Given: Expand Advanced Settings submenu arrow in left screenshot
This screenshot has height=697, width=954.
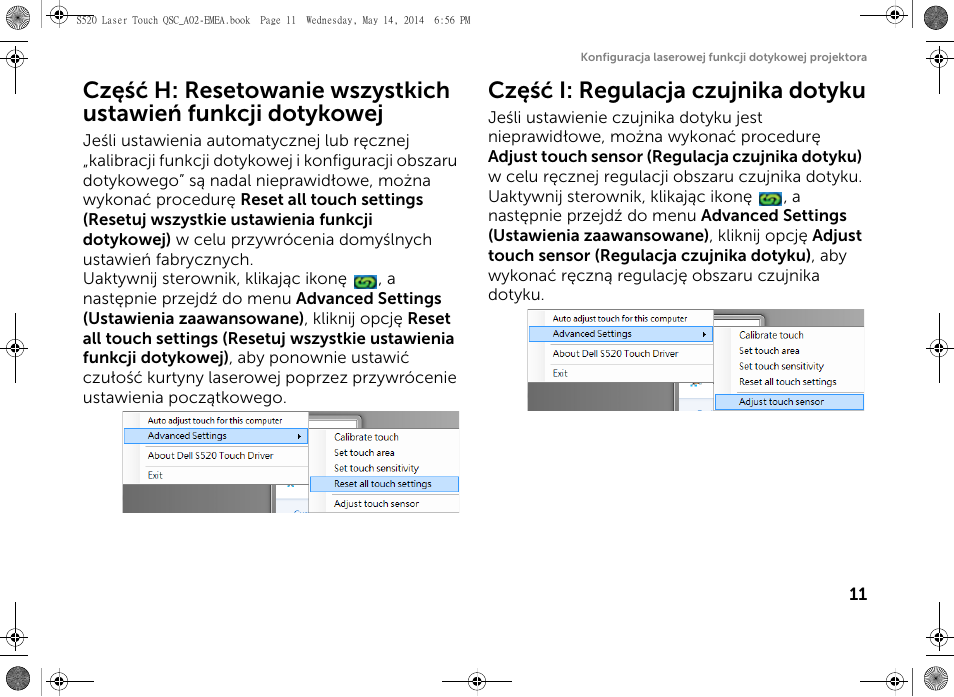Looking at the screenshot, I should pos(299,437).
